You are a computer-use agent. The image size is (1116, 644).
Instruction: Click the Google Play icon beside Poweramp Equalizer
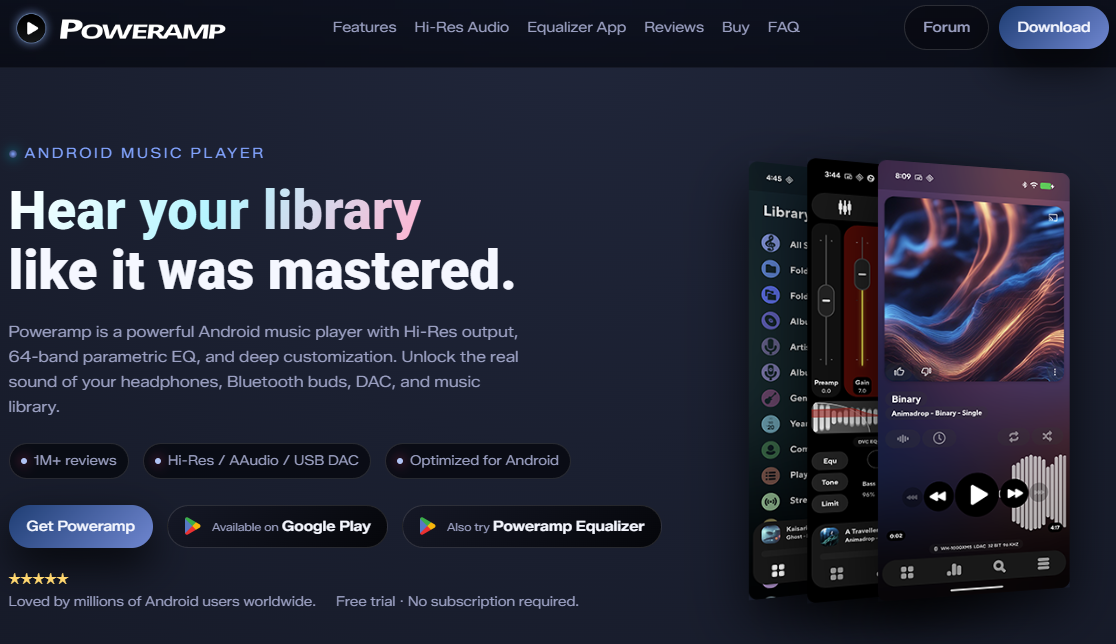pyautogui.click(x=427, y=526)
